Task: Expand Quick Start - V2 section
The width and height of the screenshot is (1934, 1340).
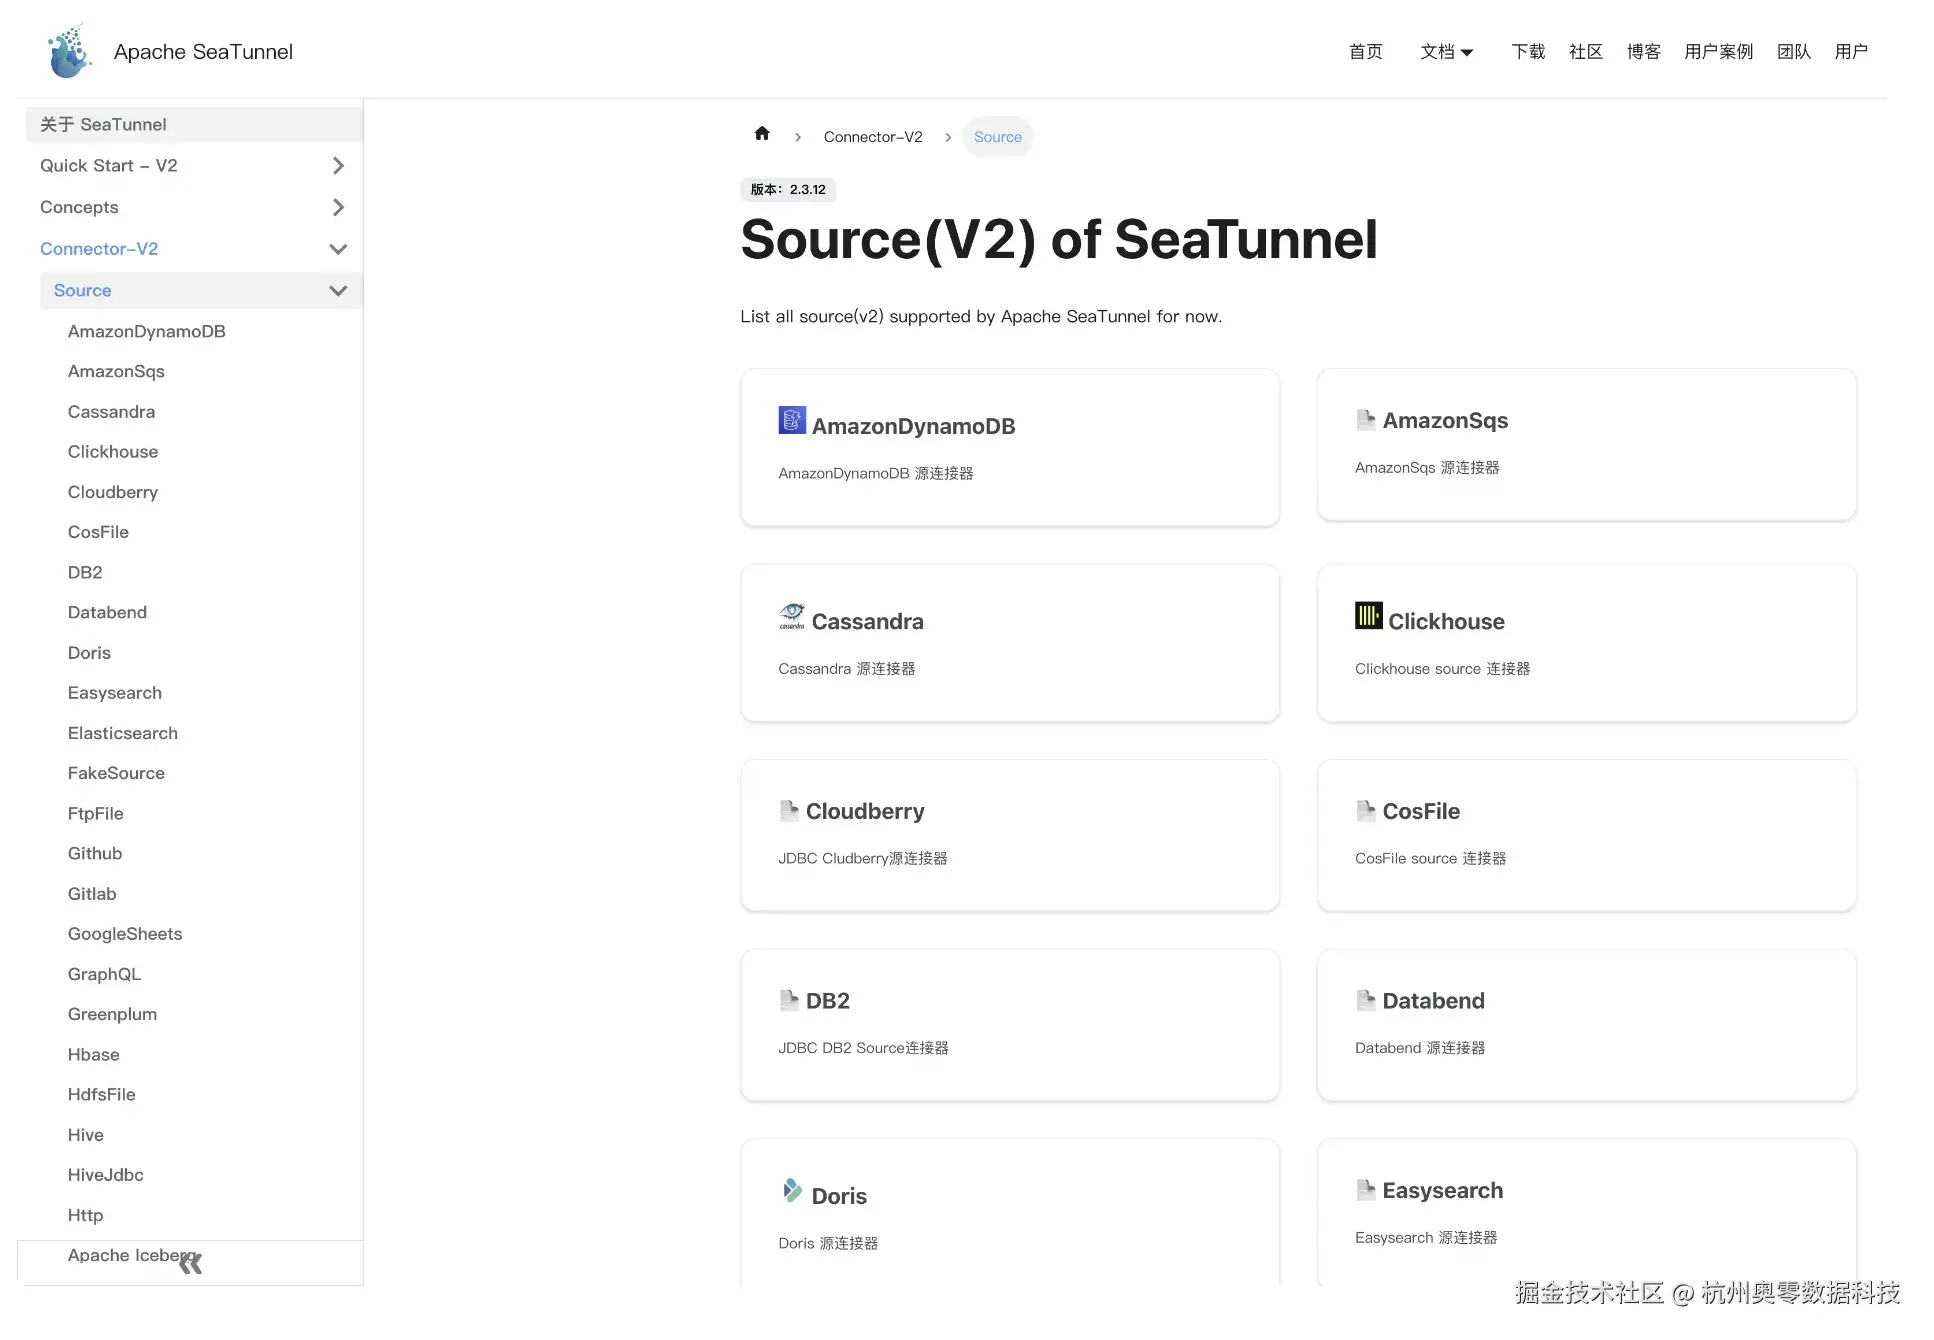Action: (x=338, y=166)
